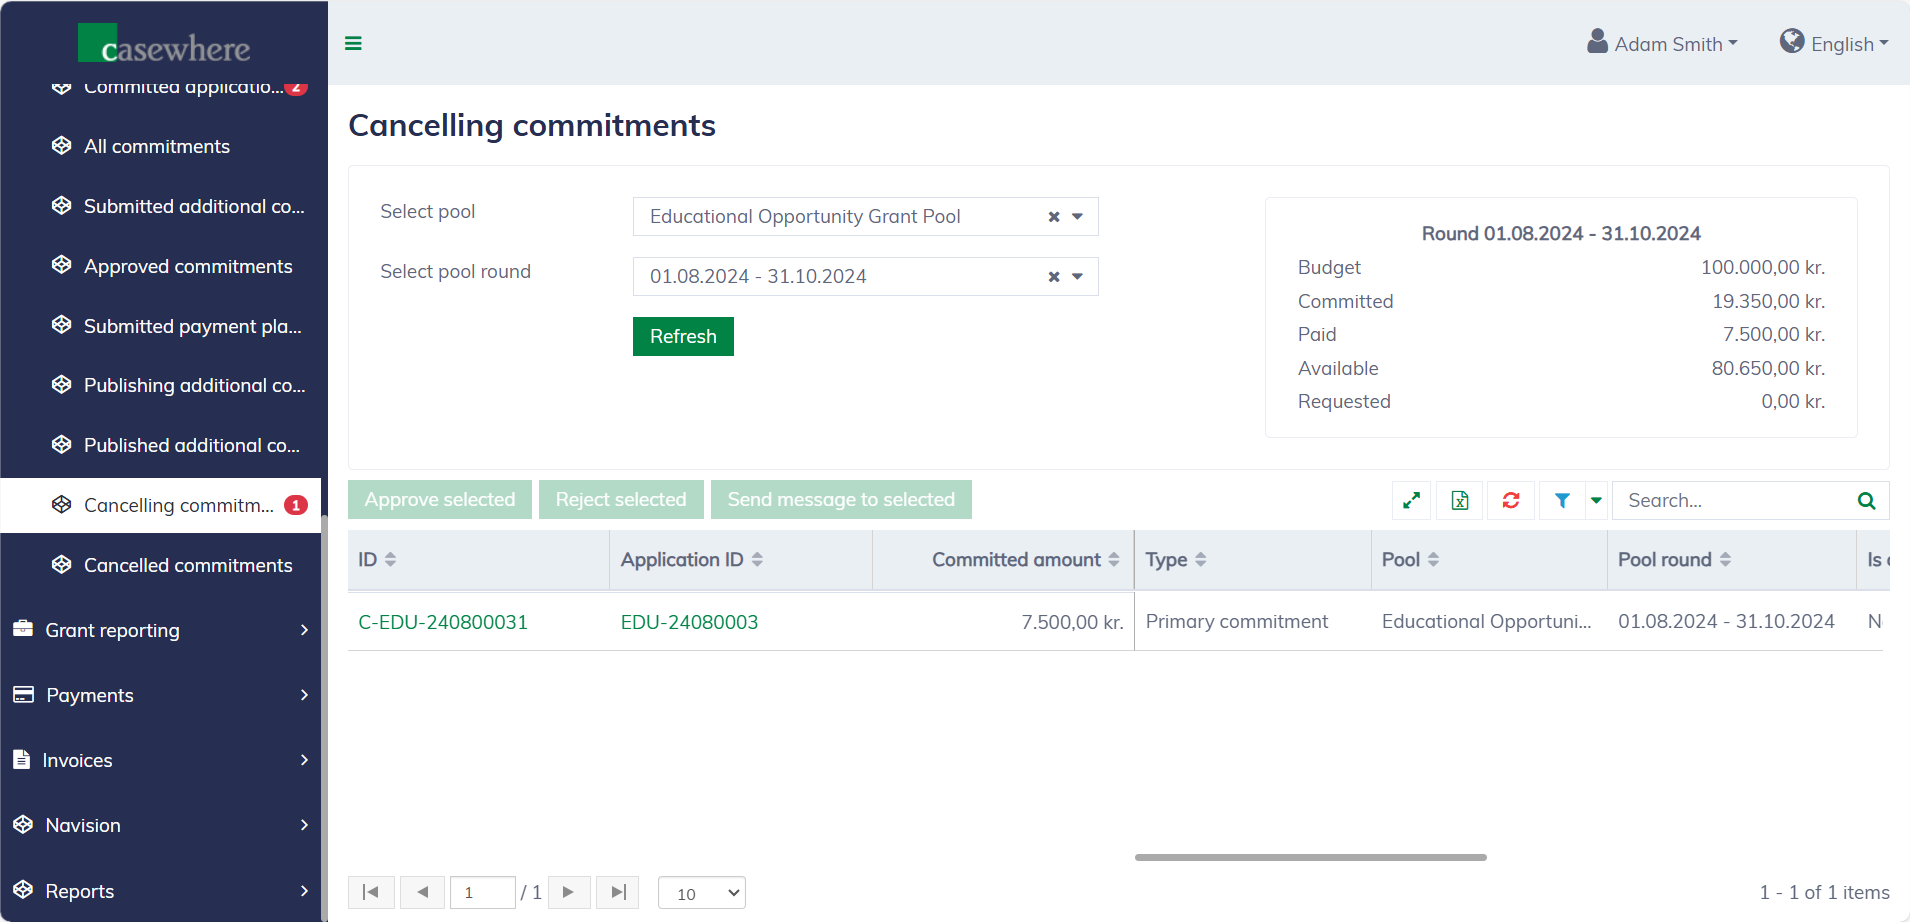
Task: Open commitment link C-EDU-240800031
Action: [443, 622]
